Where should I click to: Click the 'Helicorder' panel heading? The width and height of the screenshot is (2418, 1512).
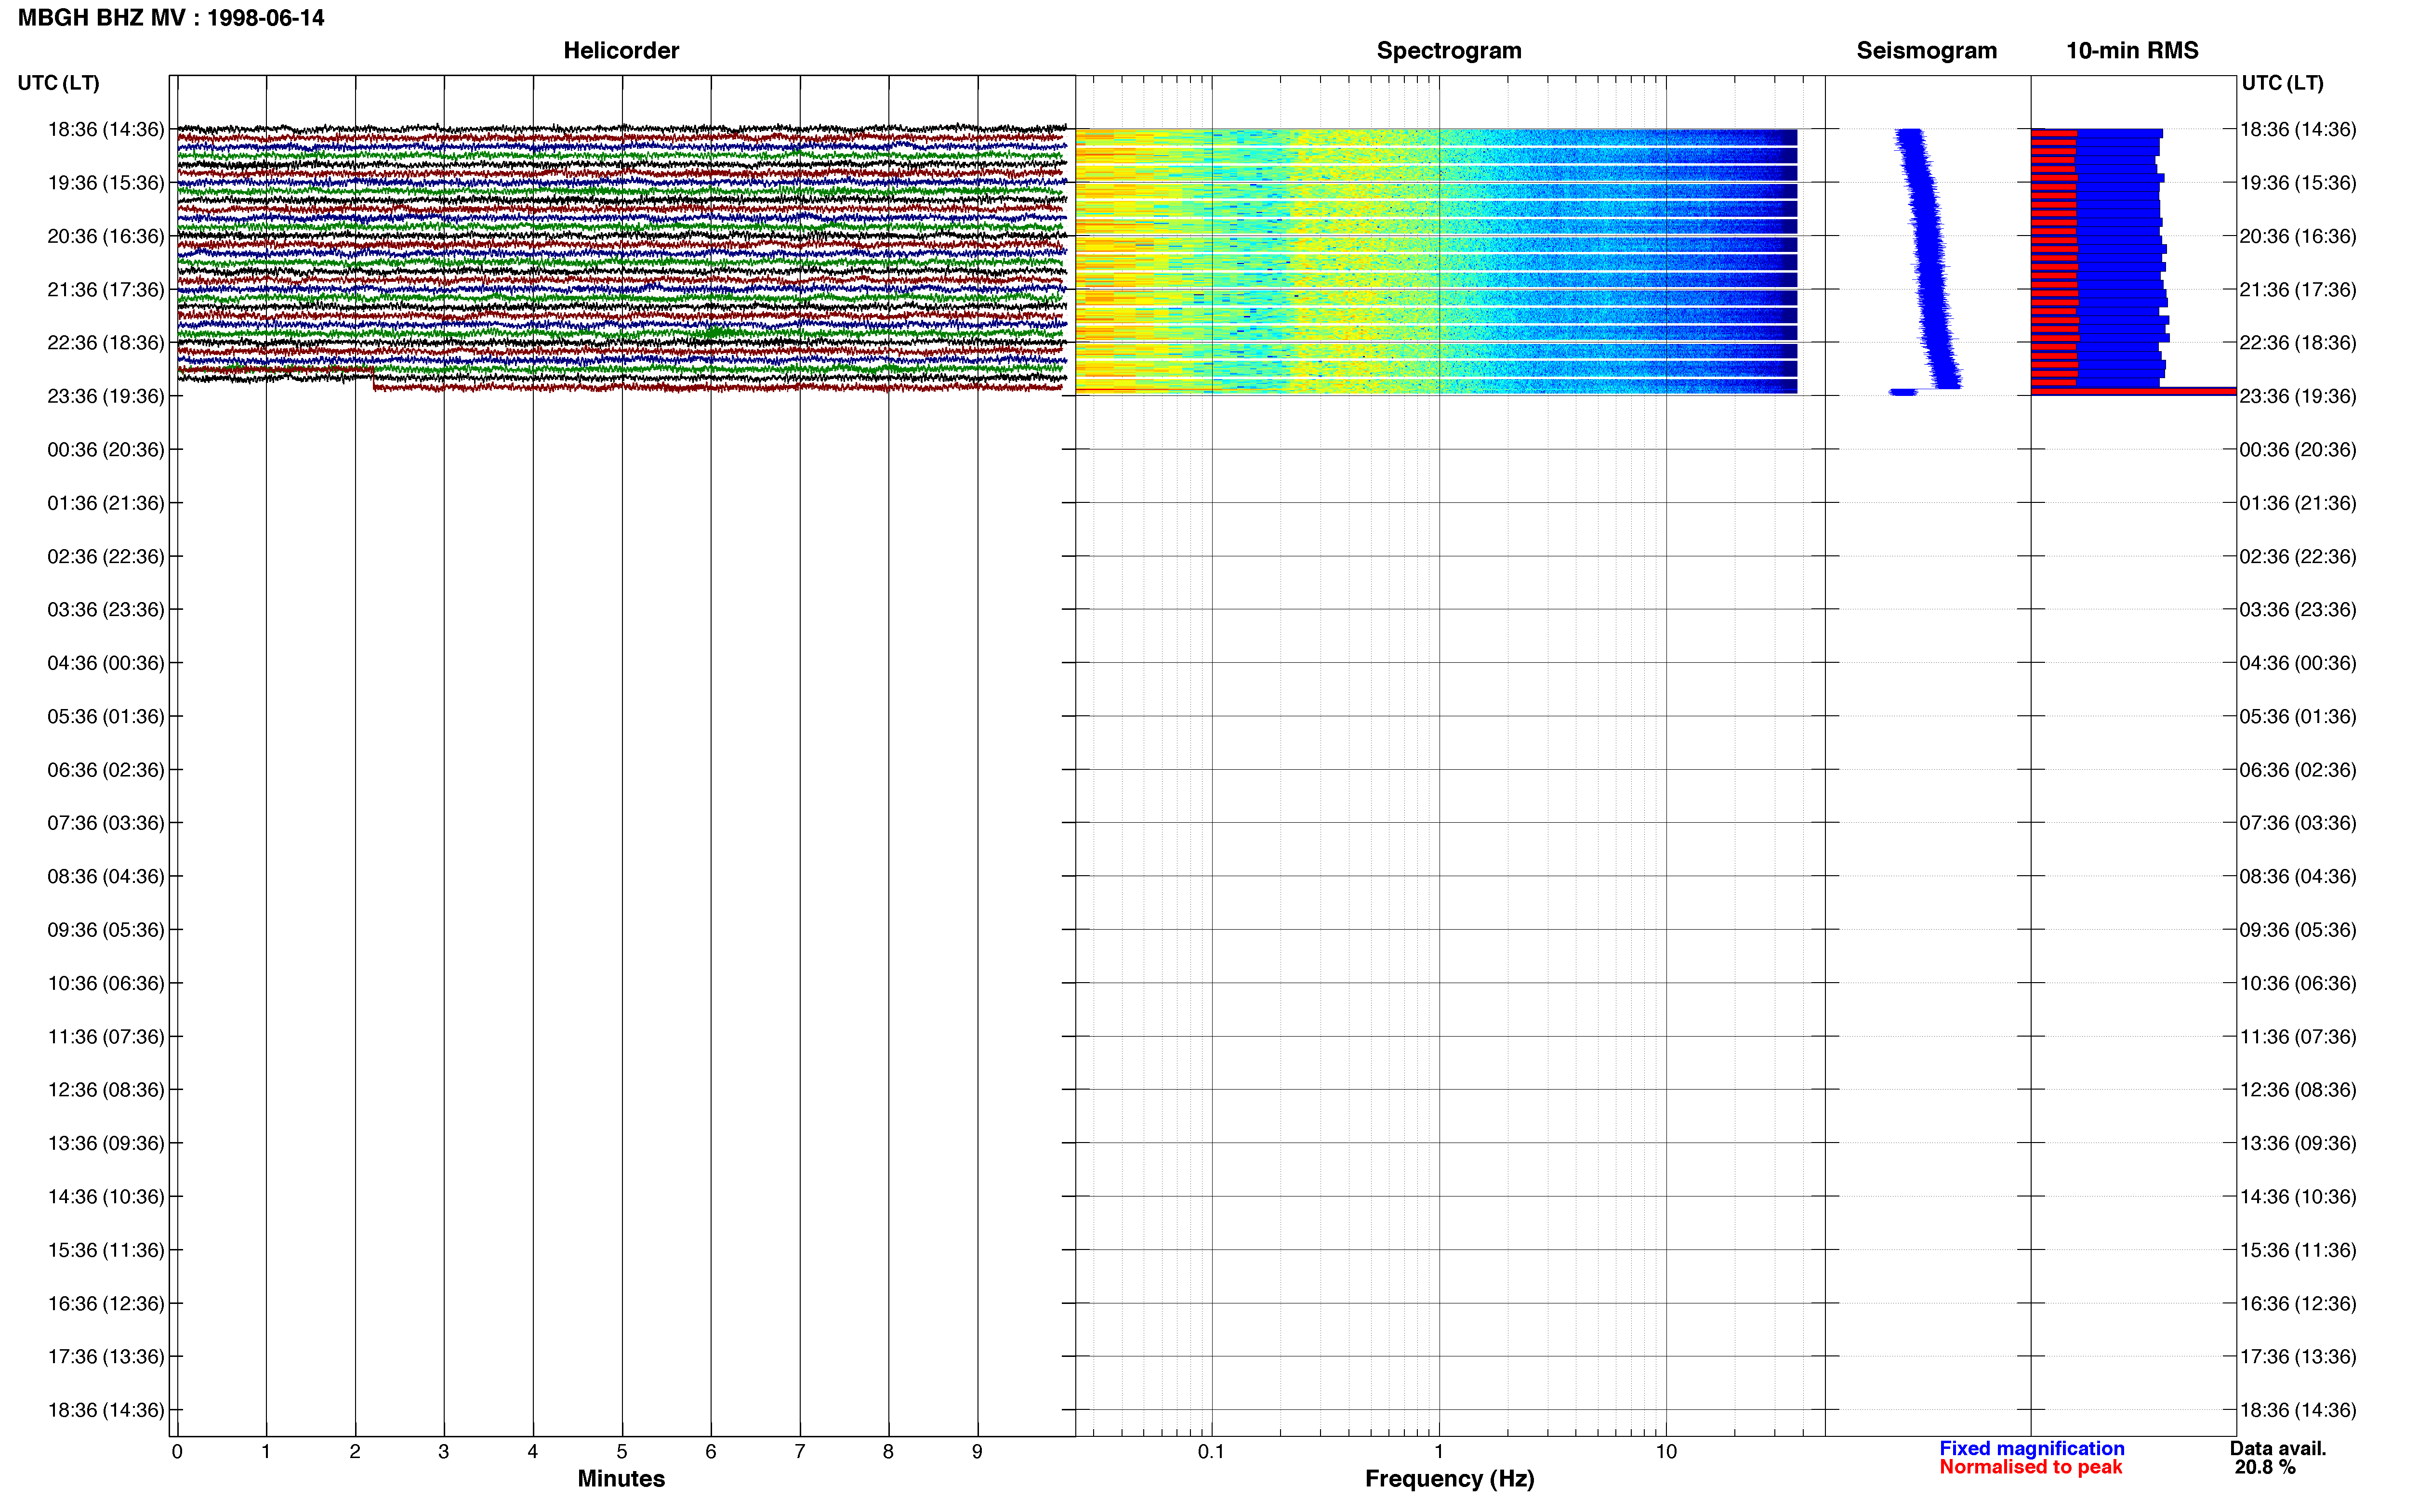621,50
